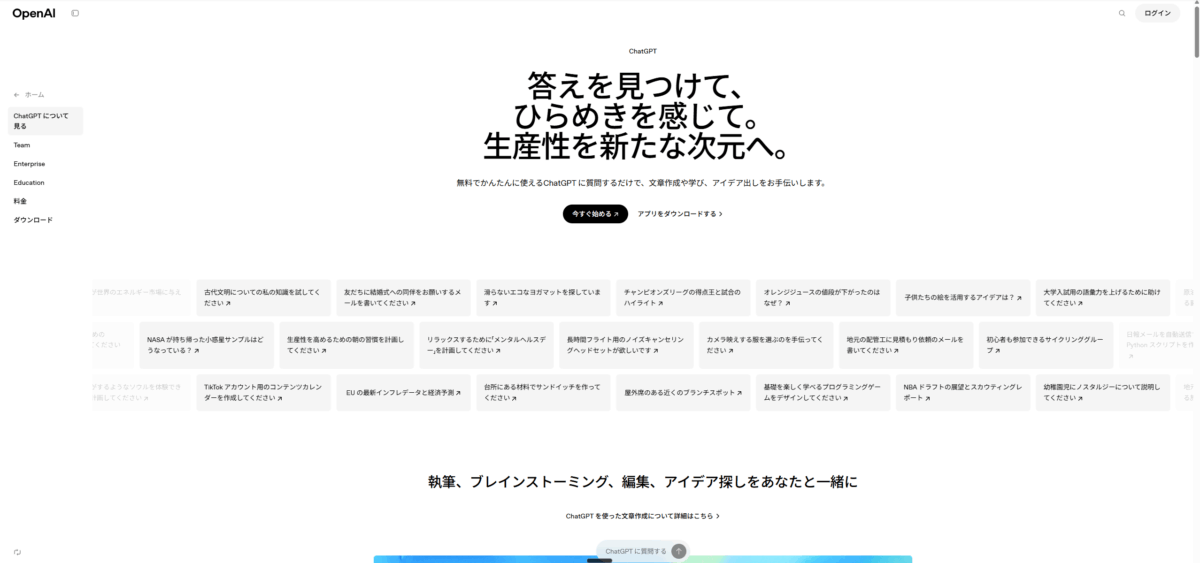The image size is (1200, 563).
Task: Click the ChatGPT label above headline
Action: tap(643, 51)
